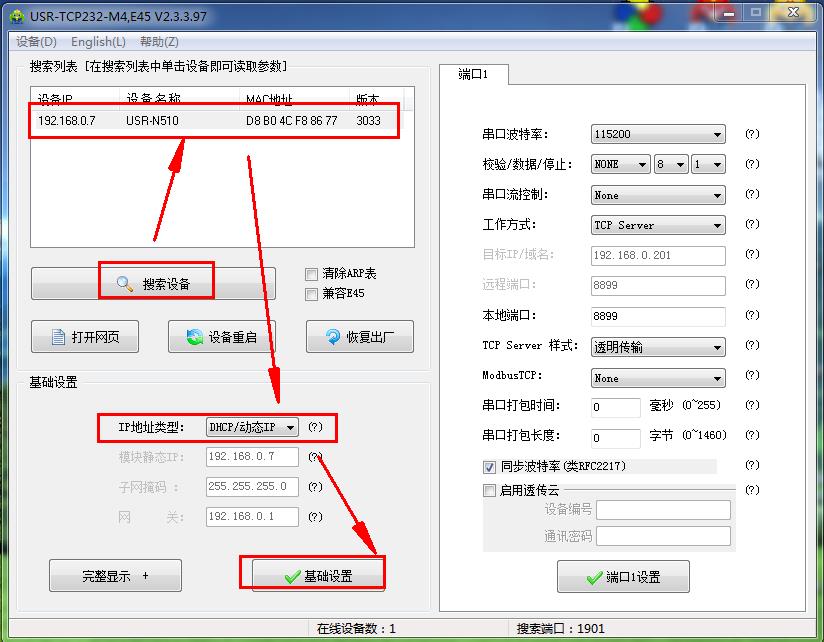
Task: Uncheck Sync baud rate (同步波特率) RFC2217
Action: pyautogui.click(x=490, y=467)
